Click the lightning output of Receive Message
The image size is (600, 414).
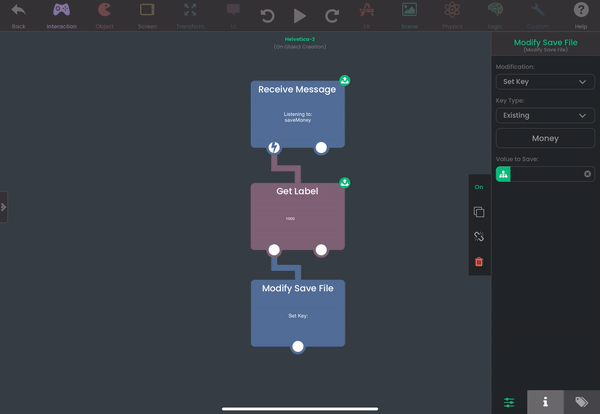(x=274, y=147)
